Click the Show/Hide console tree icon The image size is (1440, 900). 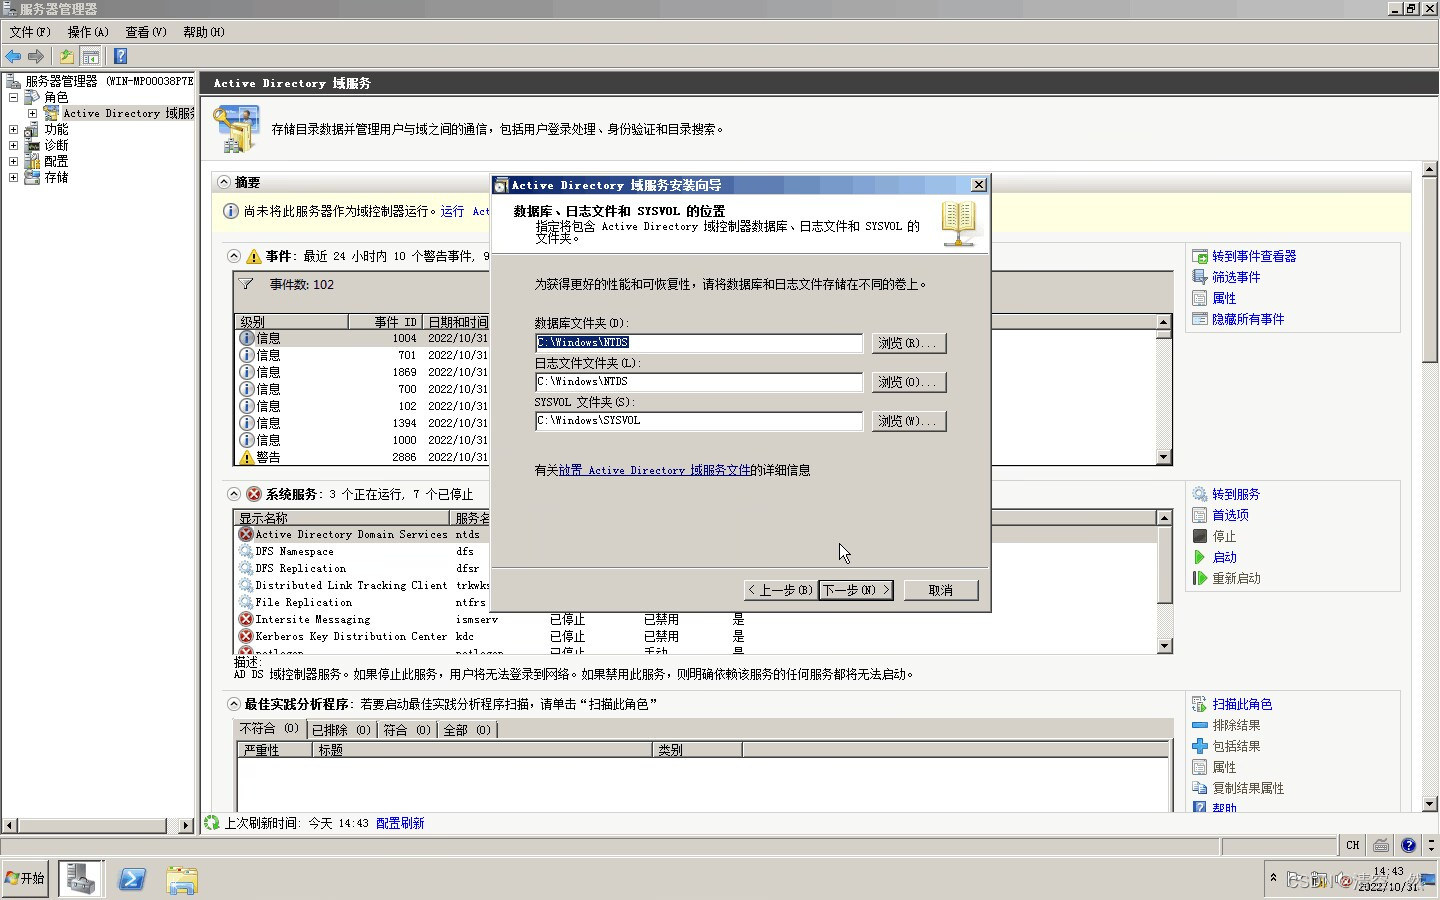[91, 57]
